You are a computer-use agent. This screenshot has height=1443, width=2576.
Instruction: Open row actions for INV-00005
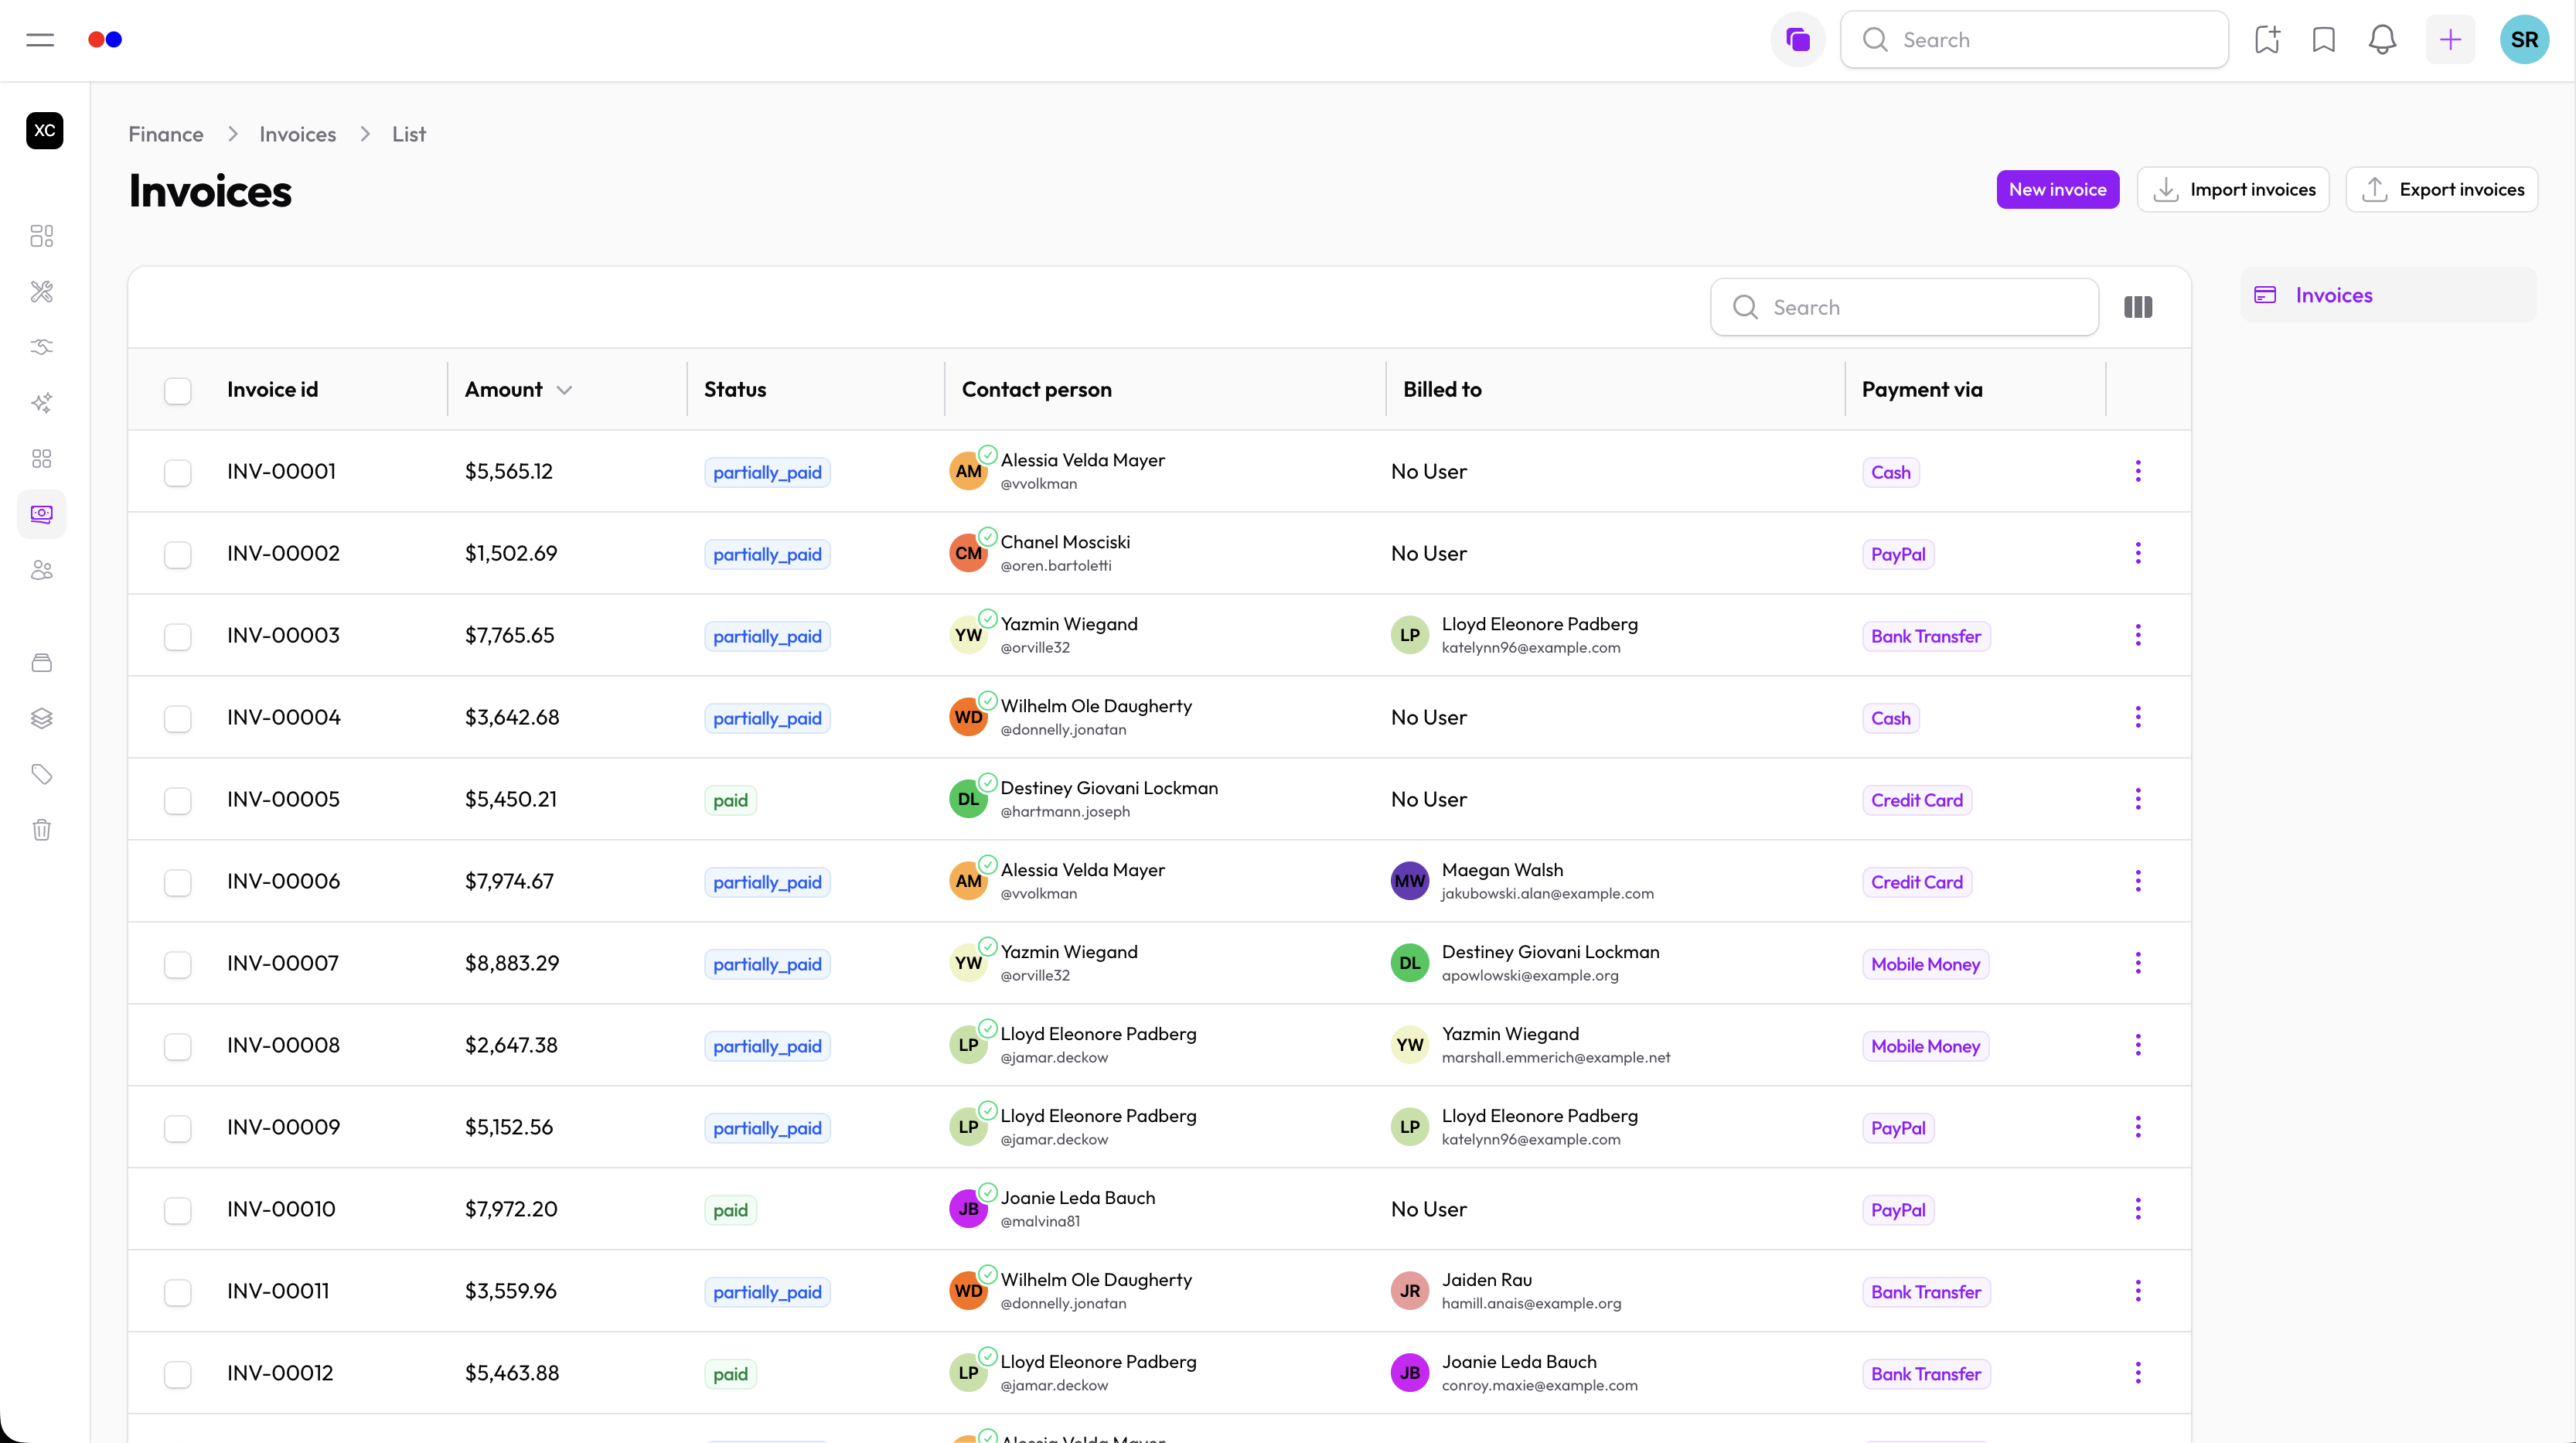pos(2138,799)
